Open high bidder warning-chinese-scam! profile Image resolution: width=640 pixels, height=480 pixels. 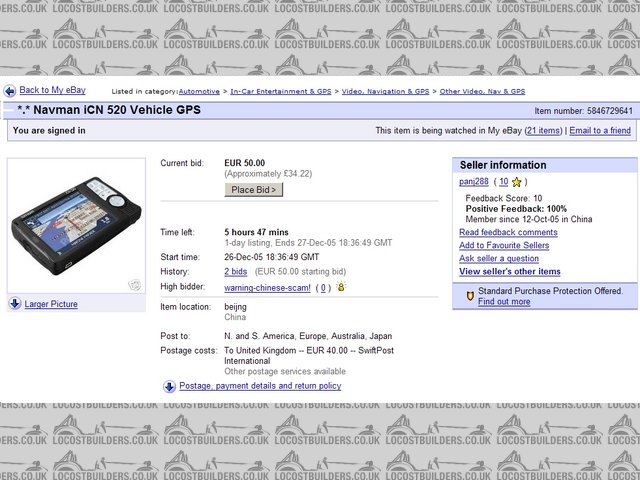(x=267, y=288)
